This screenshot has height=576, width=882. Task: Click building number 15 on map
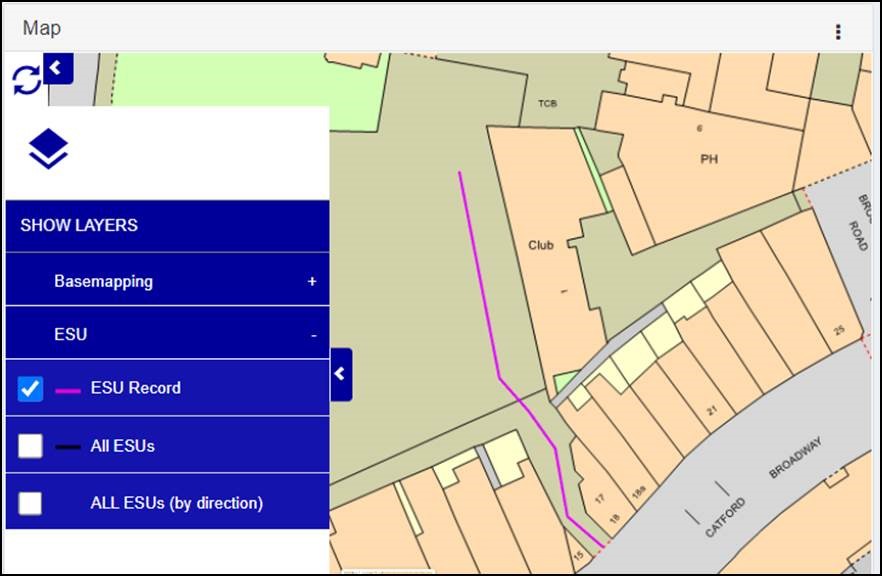(x=579, y=556)
